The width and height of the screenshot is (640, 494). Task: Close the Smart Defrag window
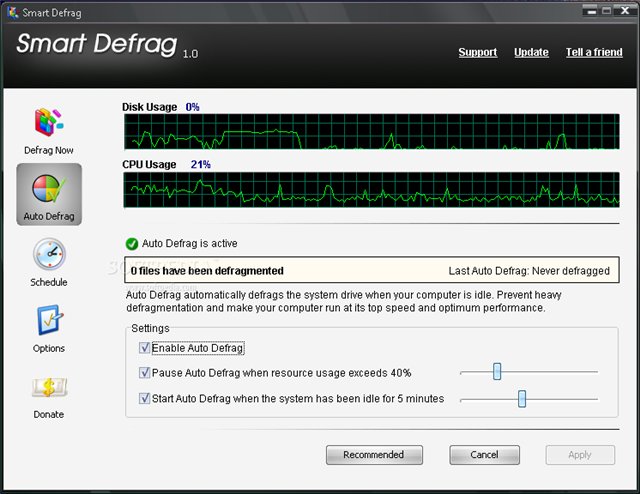click(x=625, y=11)
